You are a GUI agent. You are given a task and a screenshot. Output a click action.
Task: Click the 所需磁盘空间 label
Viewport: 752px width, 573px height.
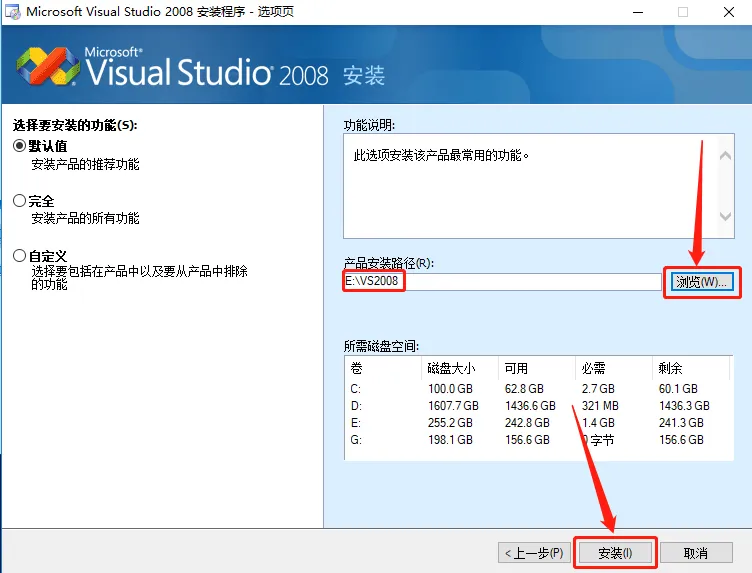pyautogui.click(x=381, y=346)
